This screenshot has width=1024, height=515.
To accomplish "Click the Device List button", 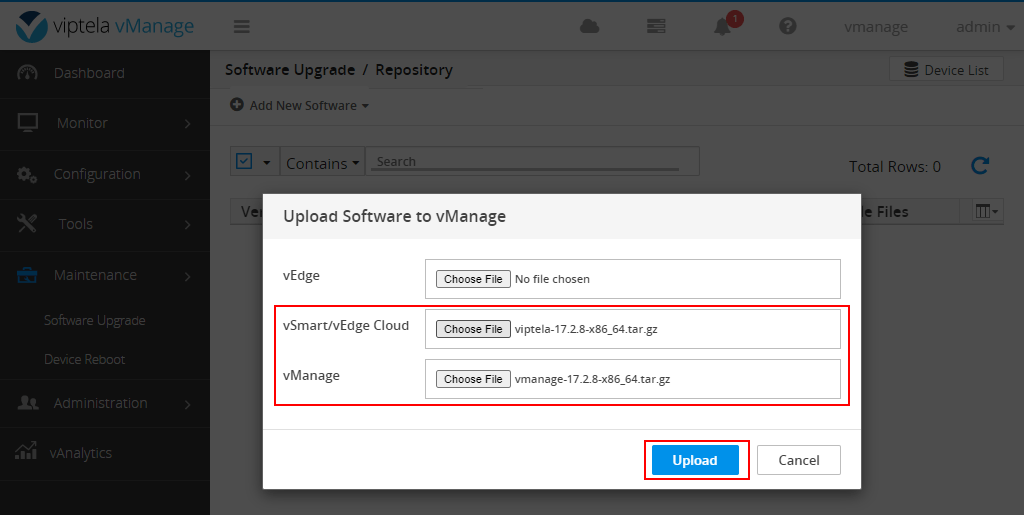I will pos(946,70).
